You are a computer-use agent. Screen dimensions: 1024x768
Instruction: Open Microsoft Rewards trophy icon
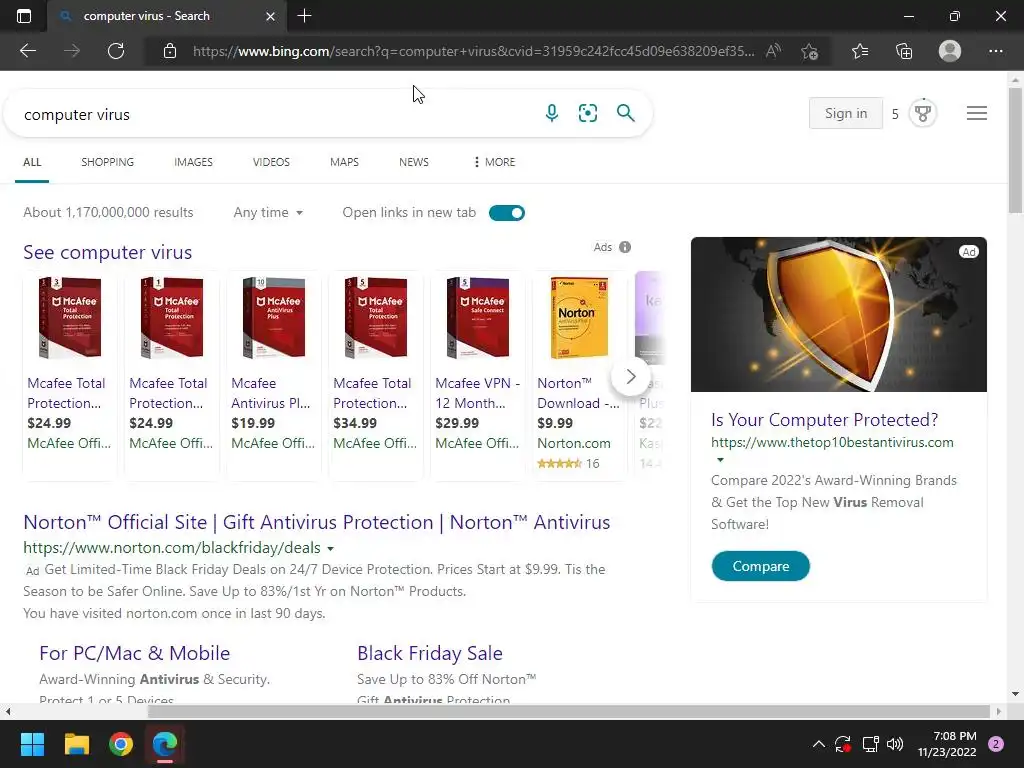(923, 114)
